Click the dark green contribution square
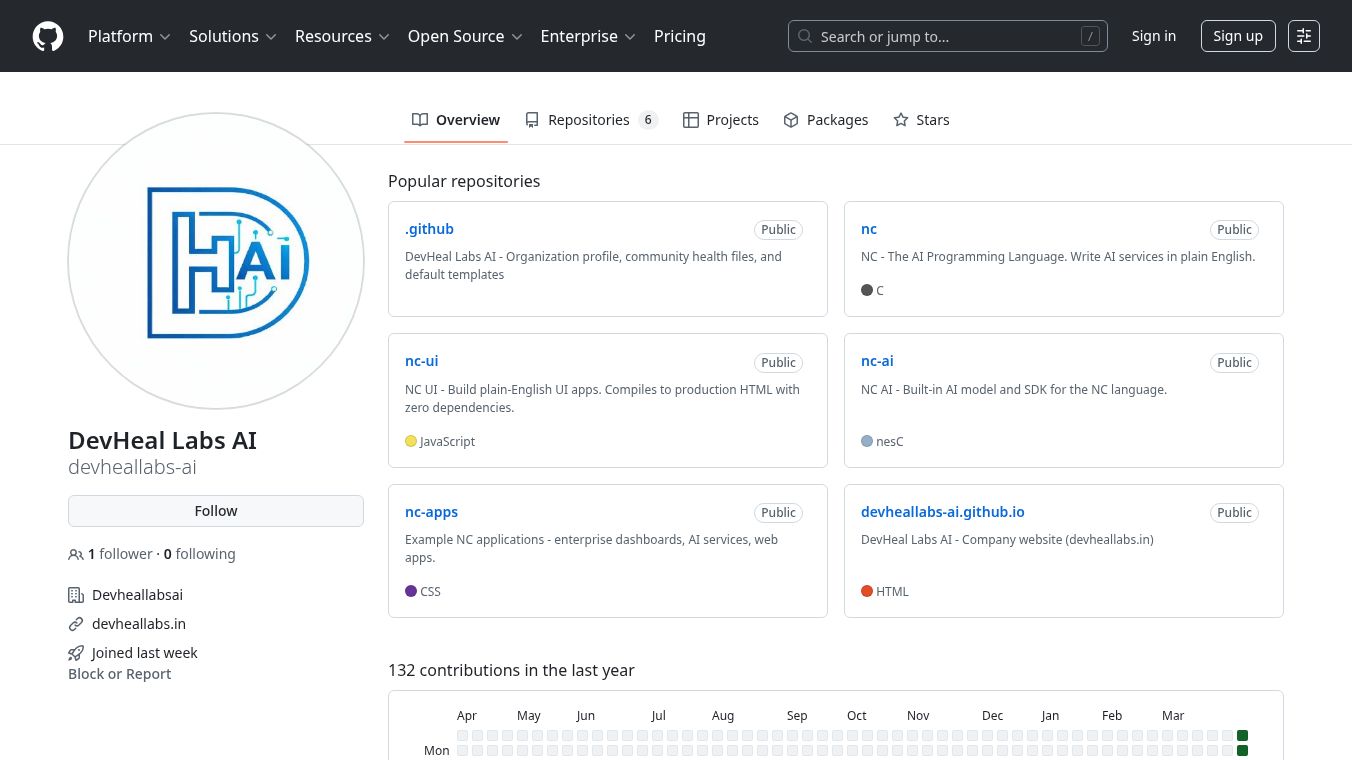The width and height of the screenshot is (1352, 760). pyautogui.click(x=1242, y=735)
